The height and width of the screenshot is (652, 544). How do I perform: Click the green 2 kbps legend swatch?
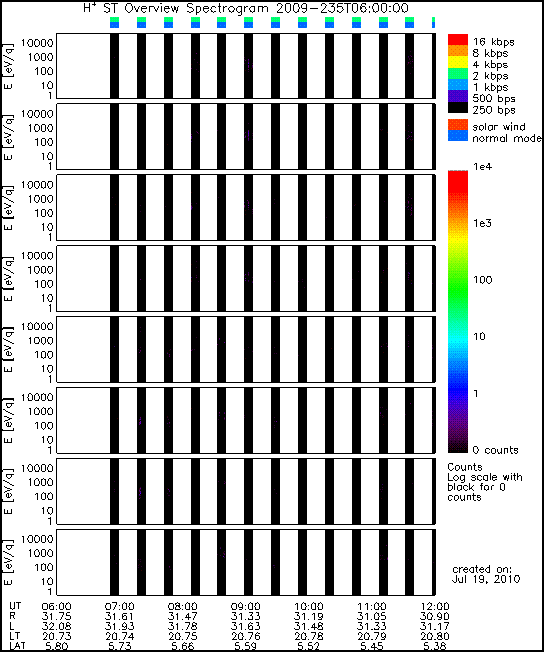tap(458, 74)
